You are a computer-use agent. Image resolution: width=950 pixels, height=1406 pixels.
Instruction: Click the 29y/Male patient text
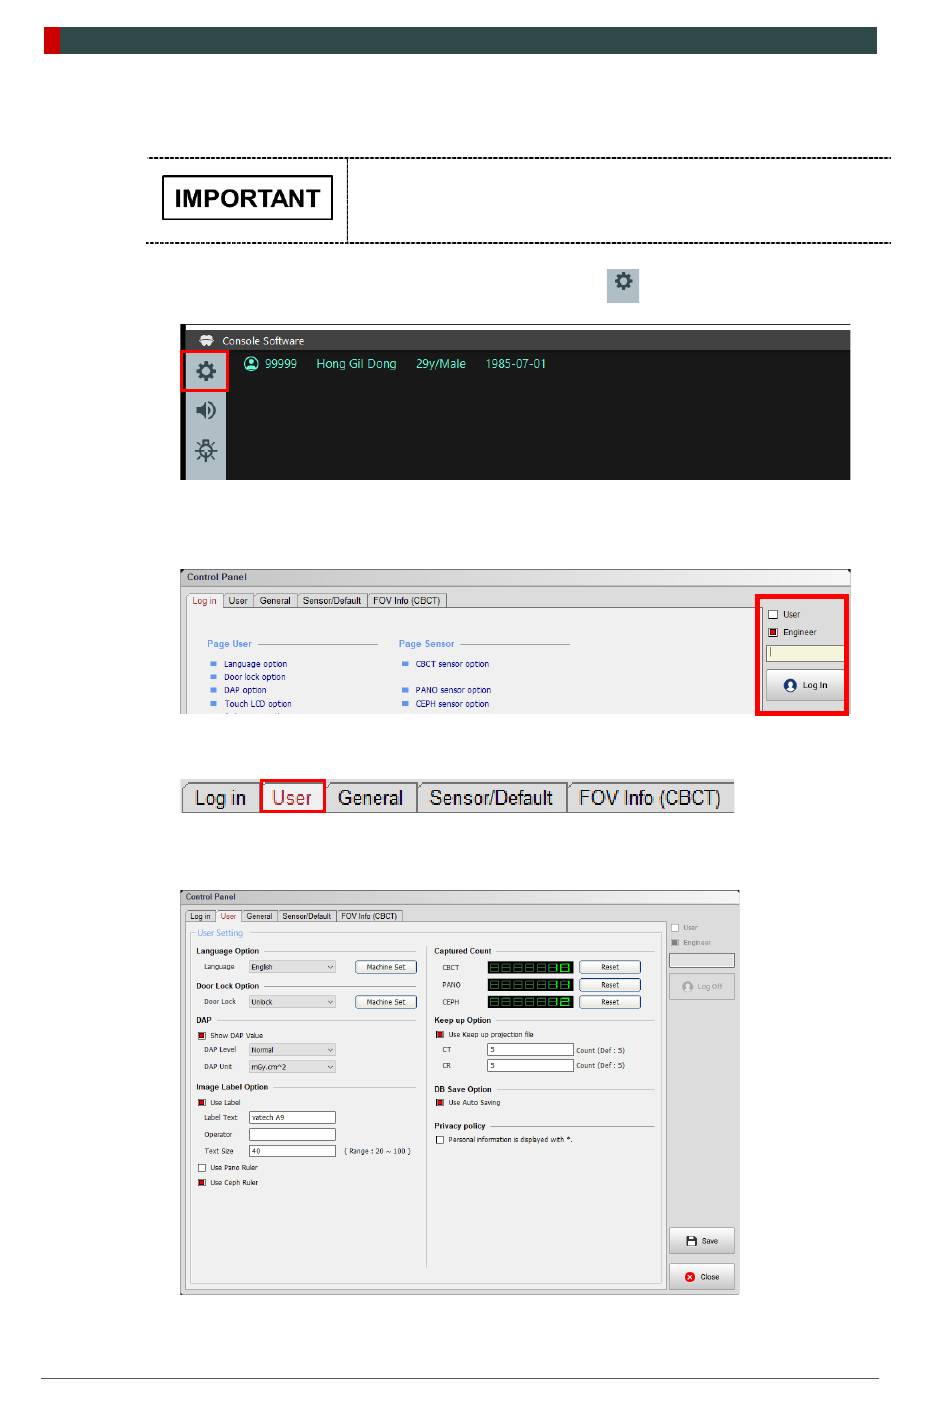click(441, 364)
